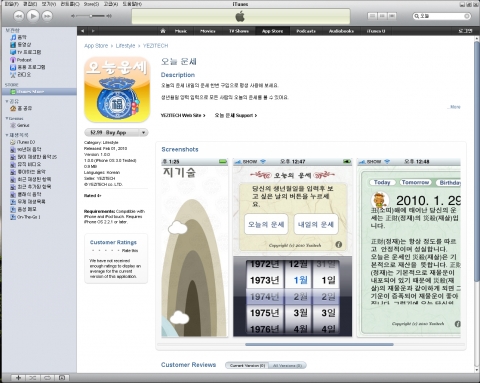This screenshot has height=383, width=480.
Task: Open the TV Shows store tab
Action: [239, 31]
